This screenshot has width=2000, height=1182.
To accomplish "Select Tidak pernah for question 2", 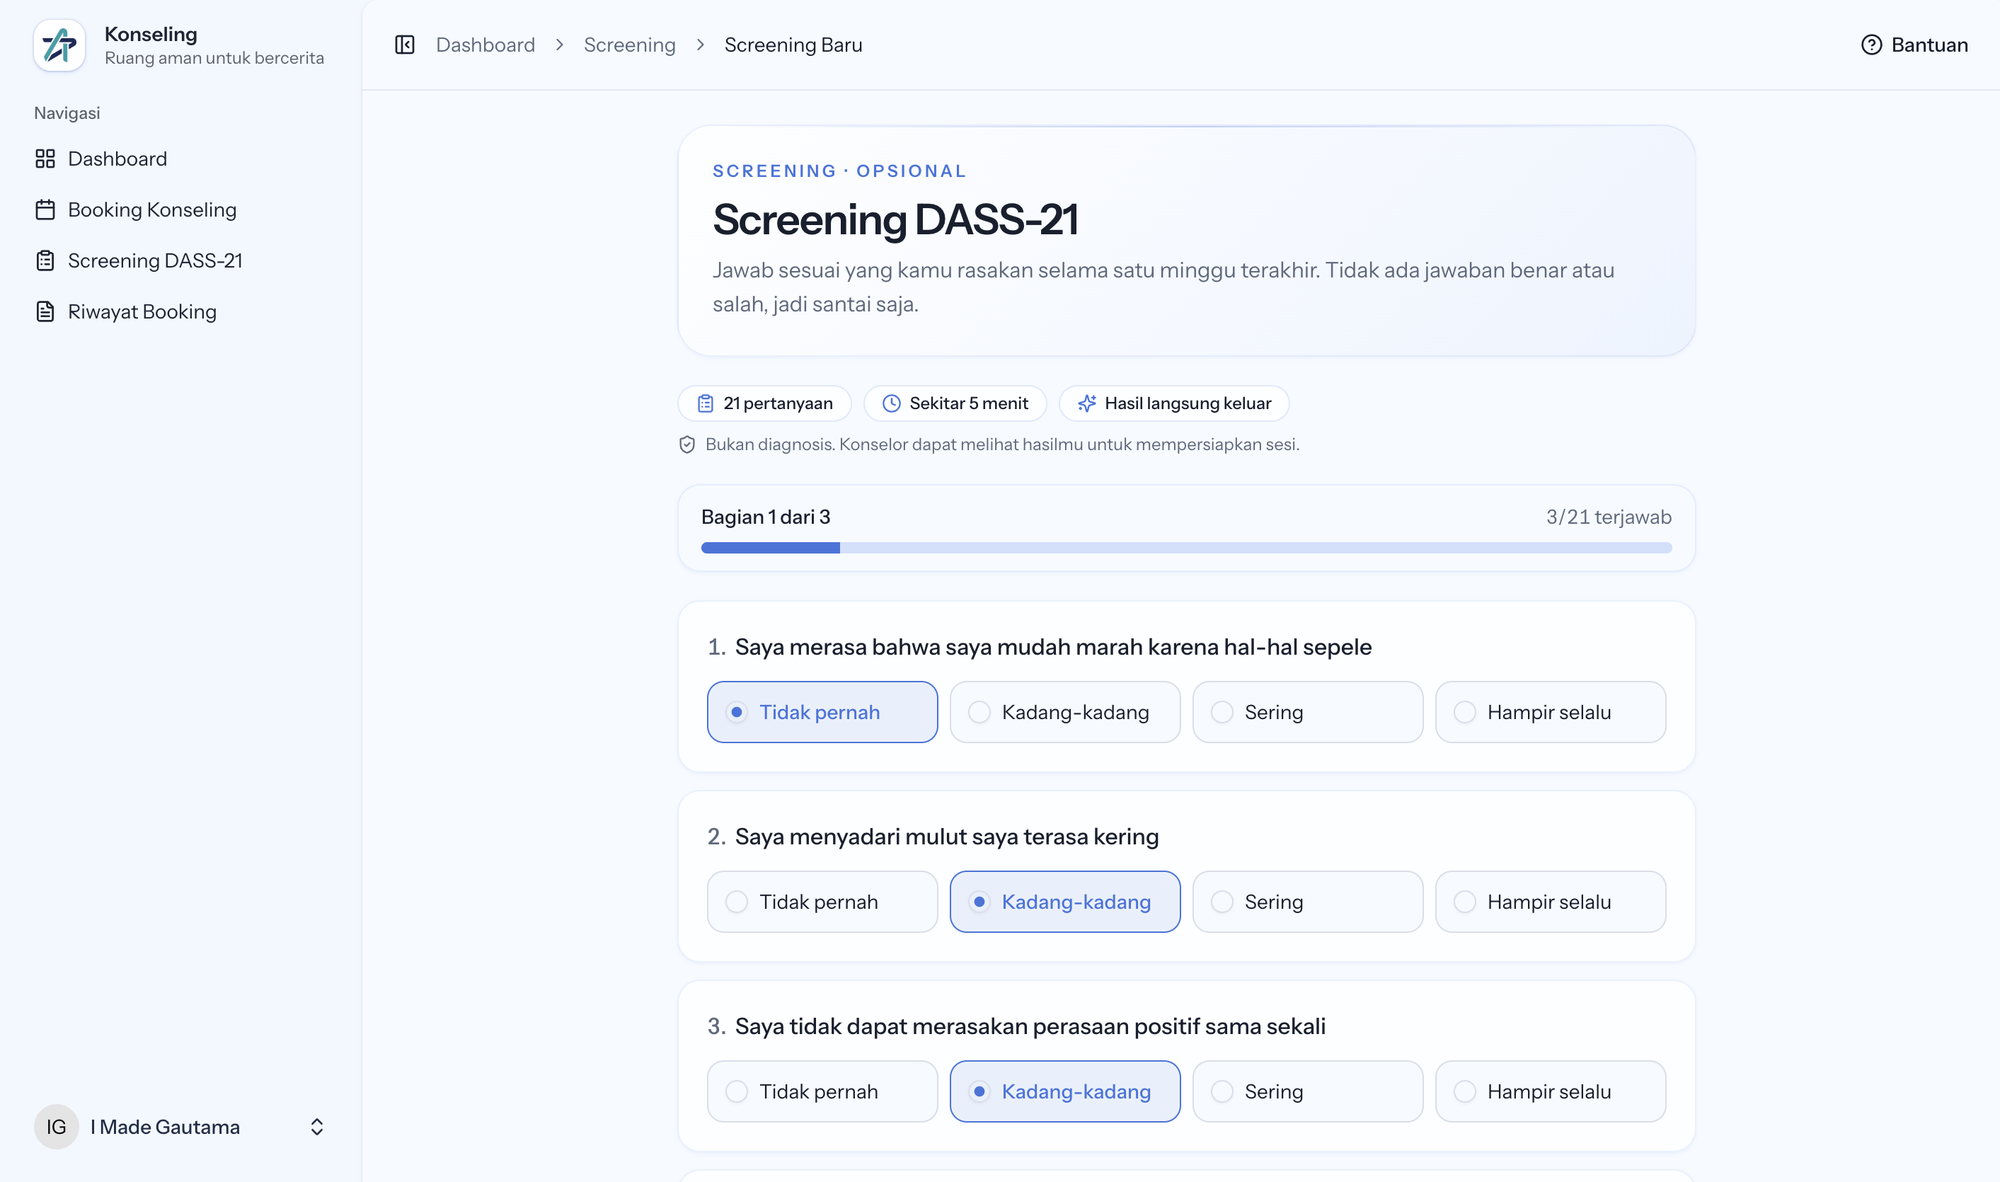I will point(822,902).
